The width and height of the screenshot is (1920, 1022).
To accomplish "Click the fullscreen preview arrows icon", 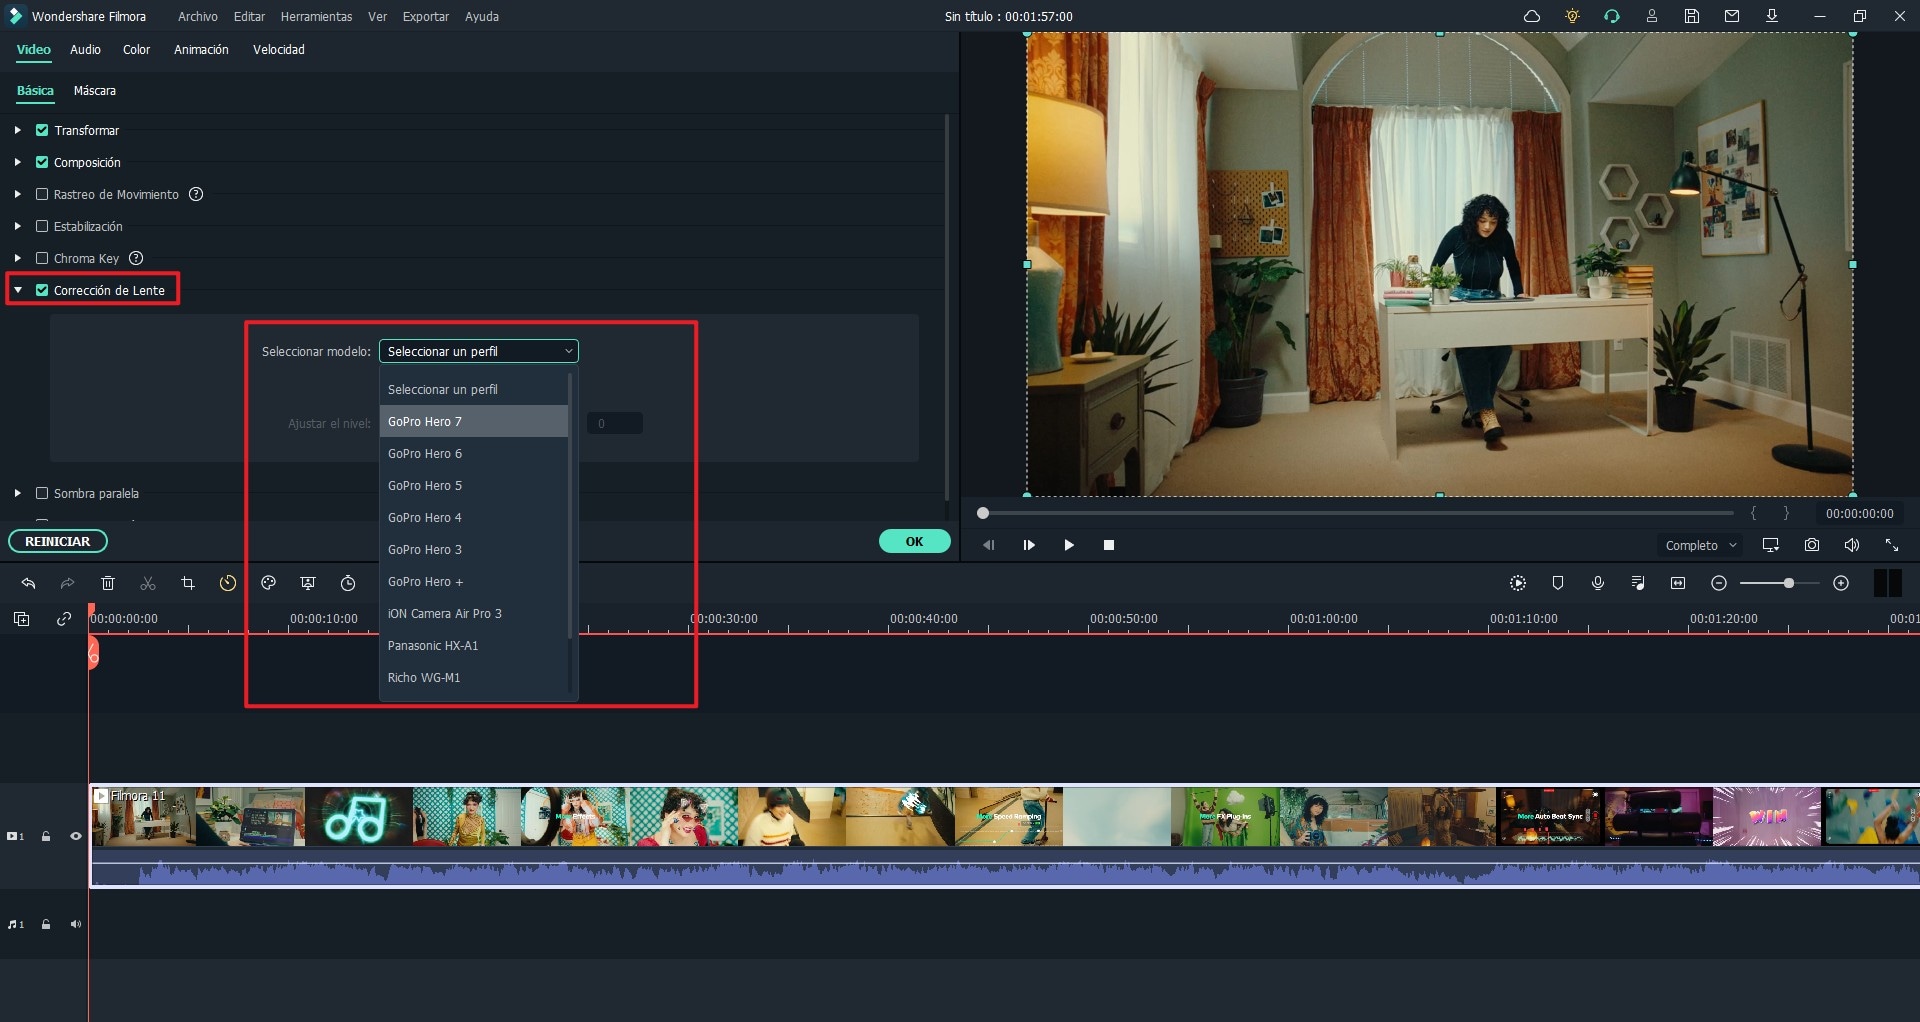I will [1892, 545].
